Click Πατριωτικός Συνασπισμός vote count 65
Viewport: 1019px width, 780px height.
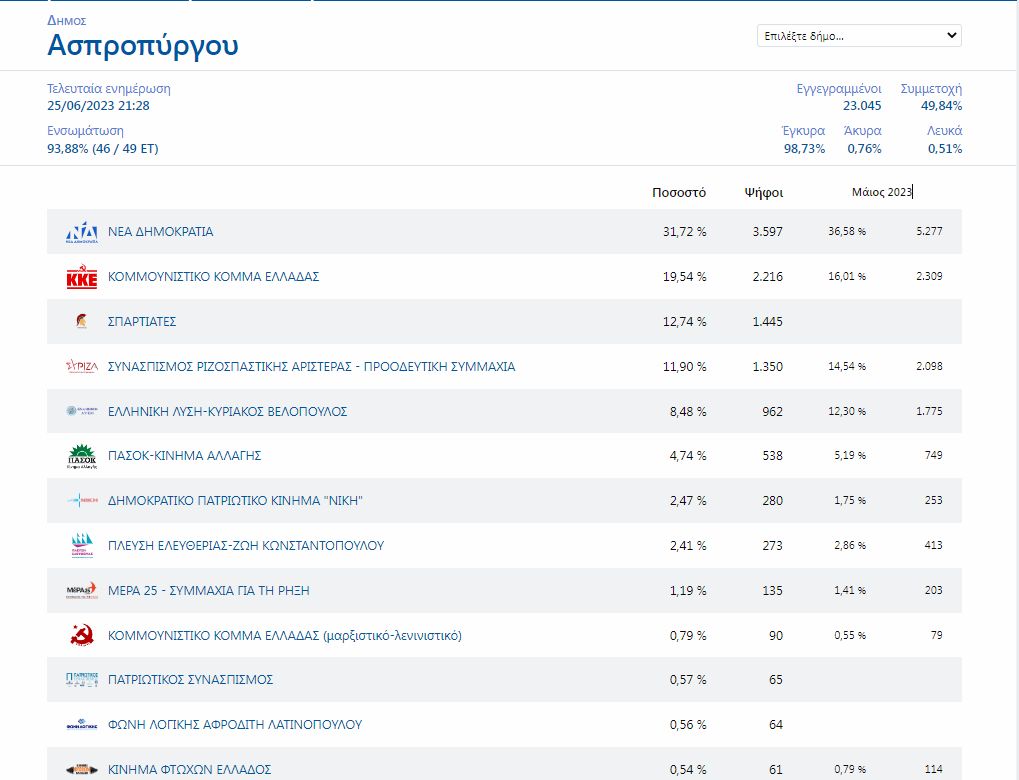[776, 680]
